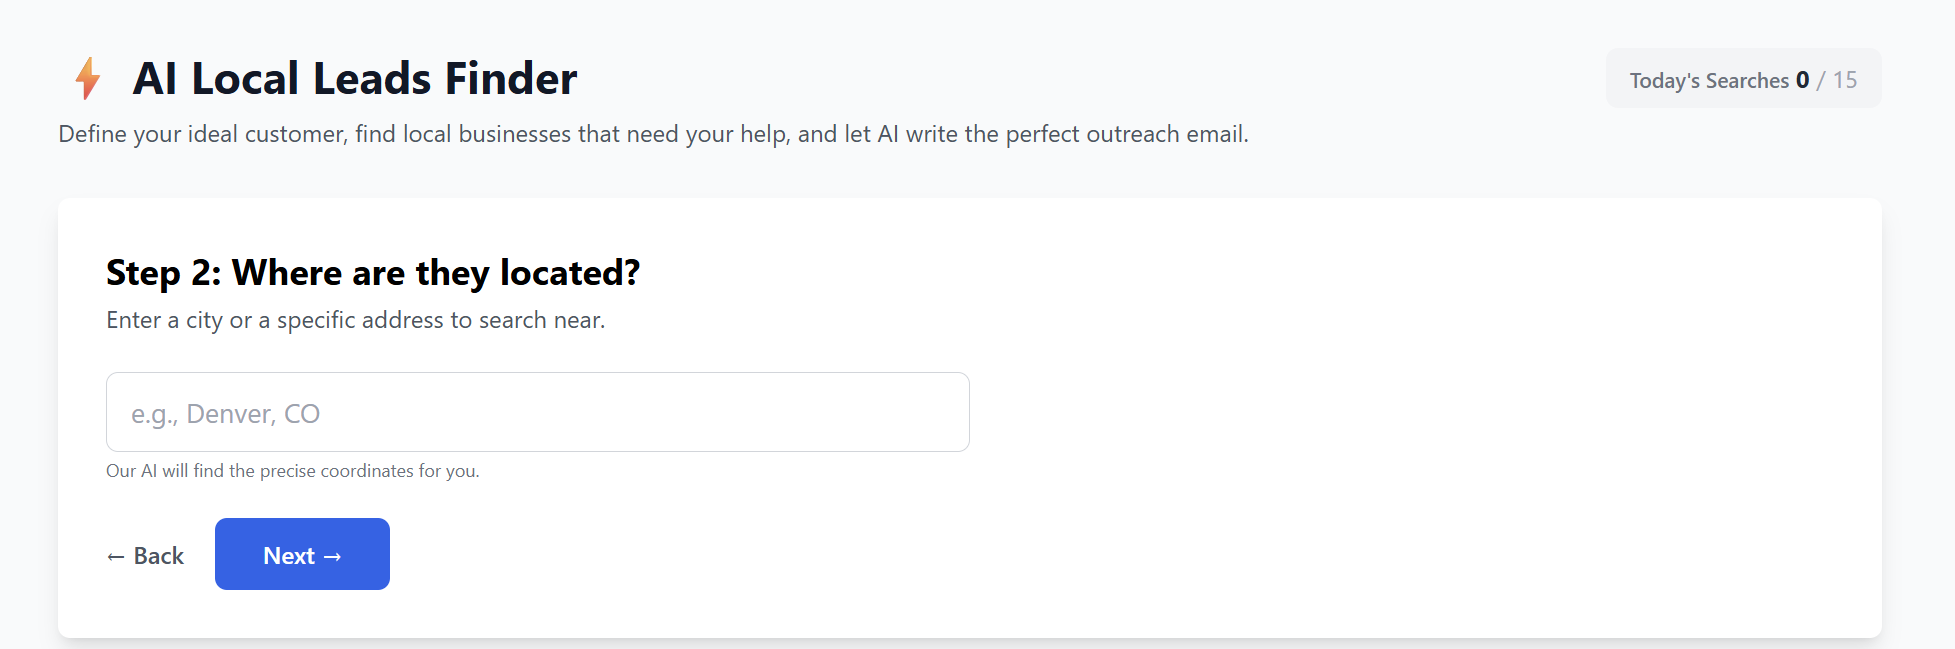This screenshot has height=649, width=1955.
Task: Go back to the previous step
Action: click(x=146, y=556)
